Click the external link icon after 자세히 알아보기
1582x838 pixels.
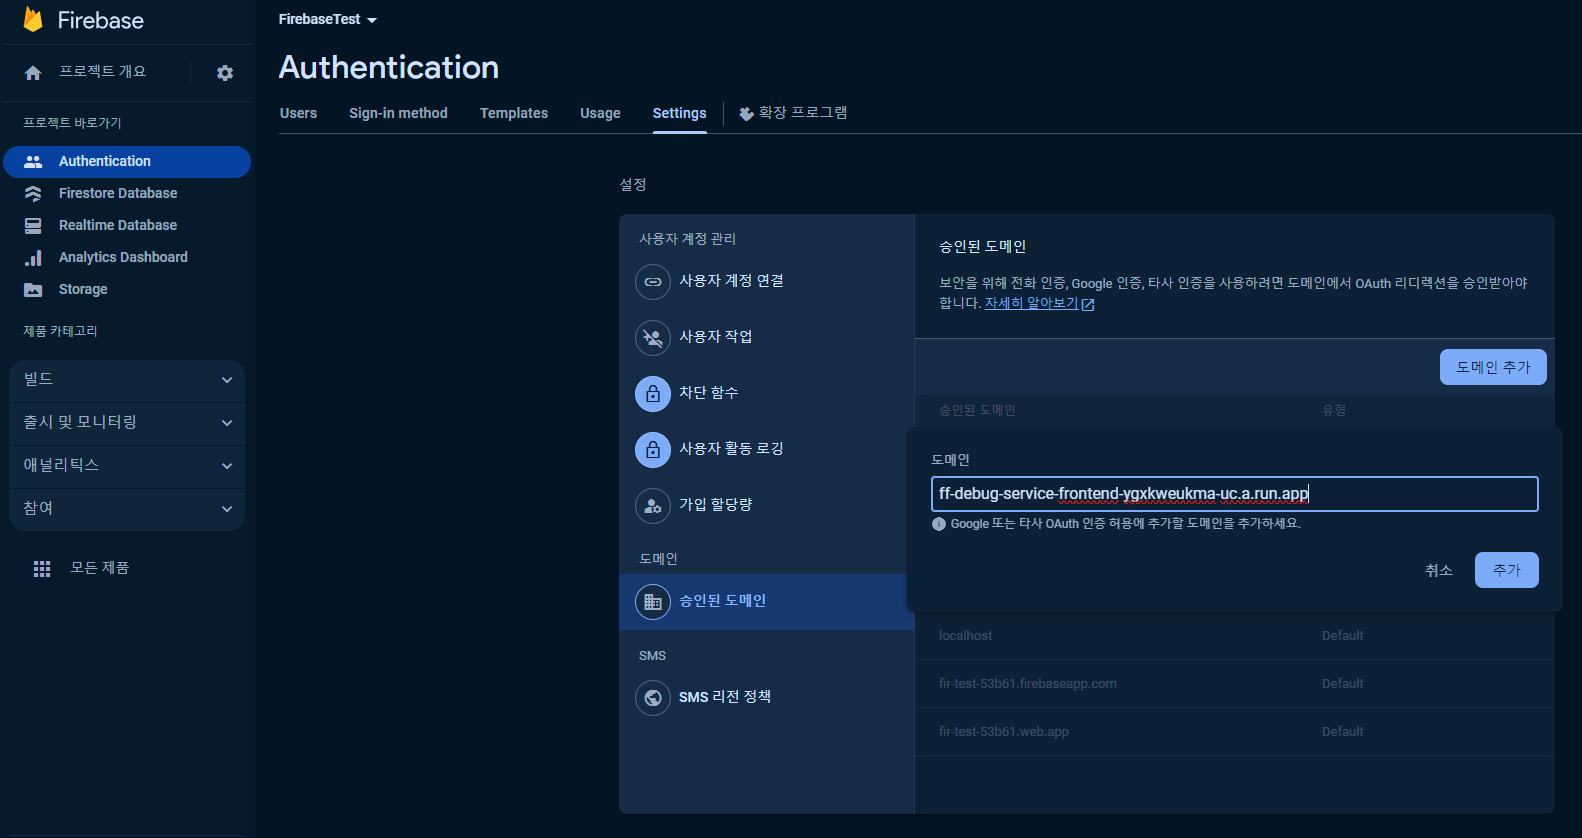click(1088, 304)
